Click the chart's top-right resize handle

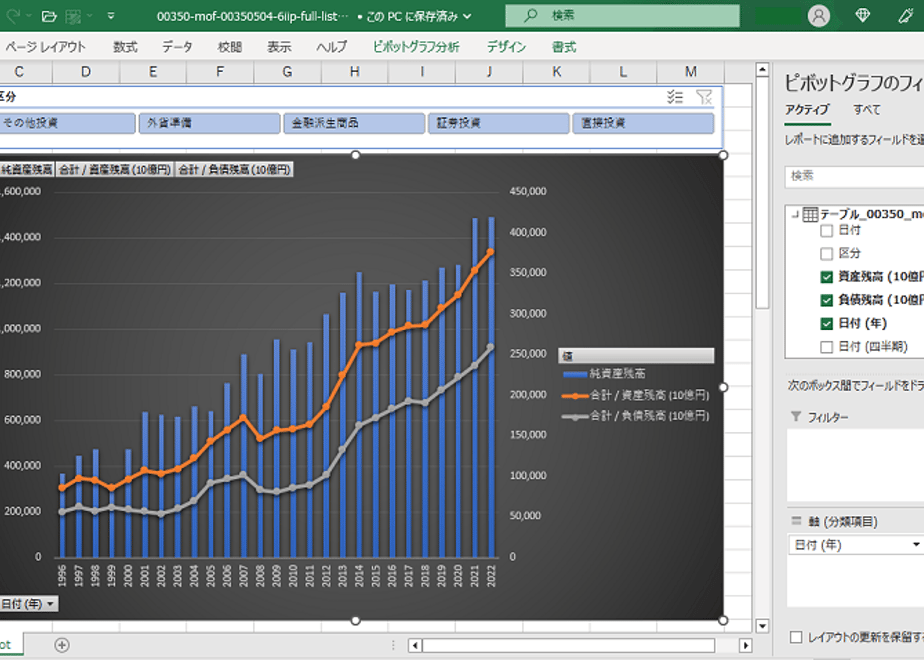tap(723, 155)
